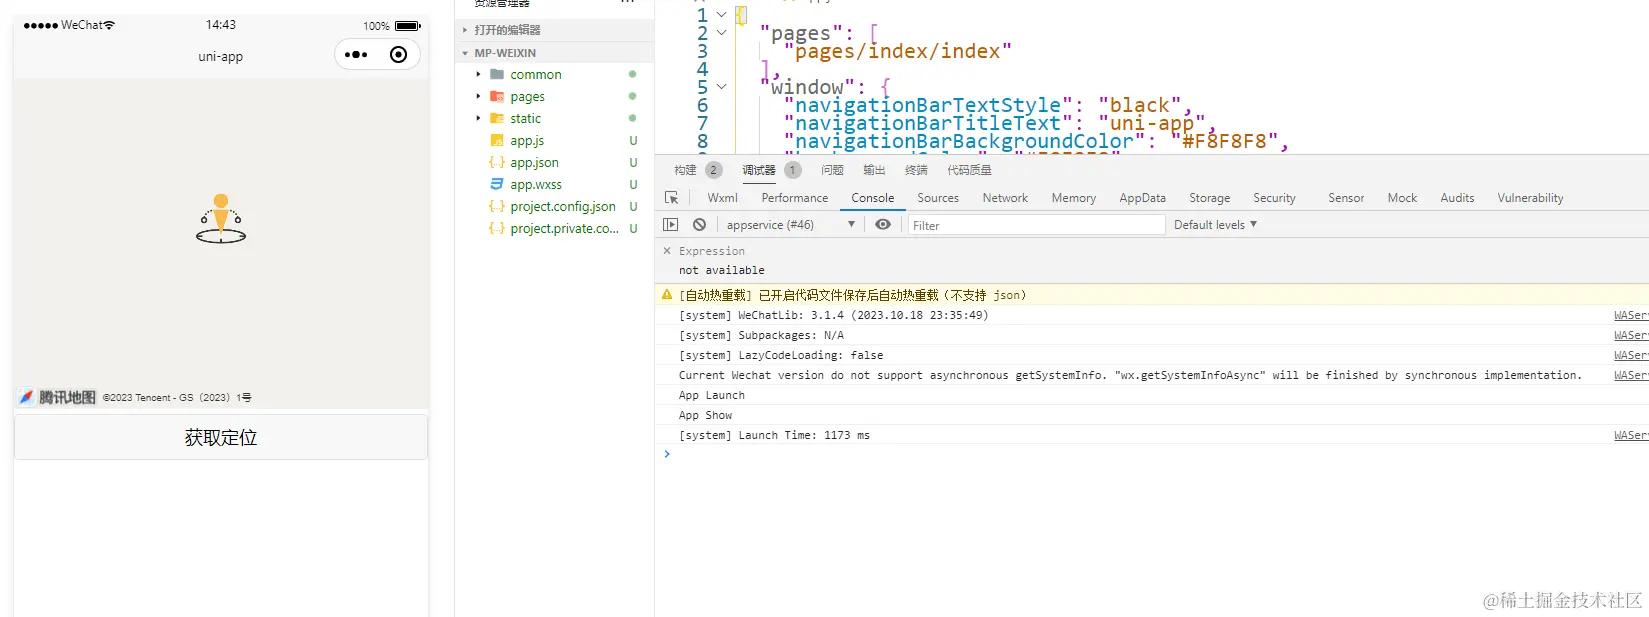Click the pages folder icon
The image size is (1649, 617).
click(497, 96)
